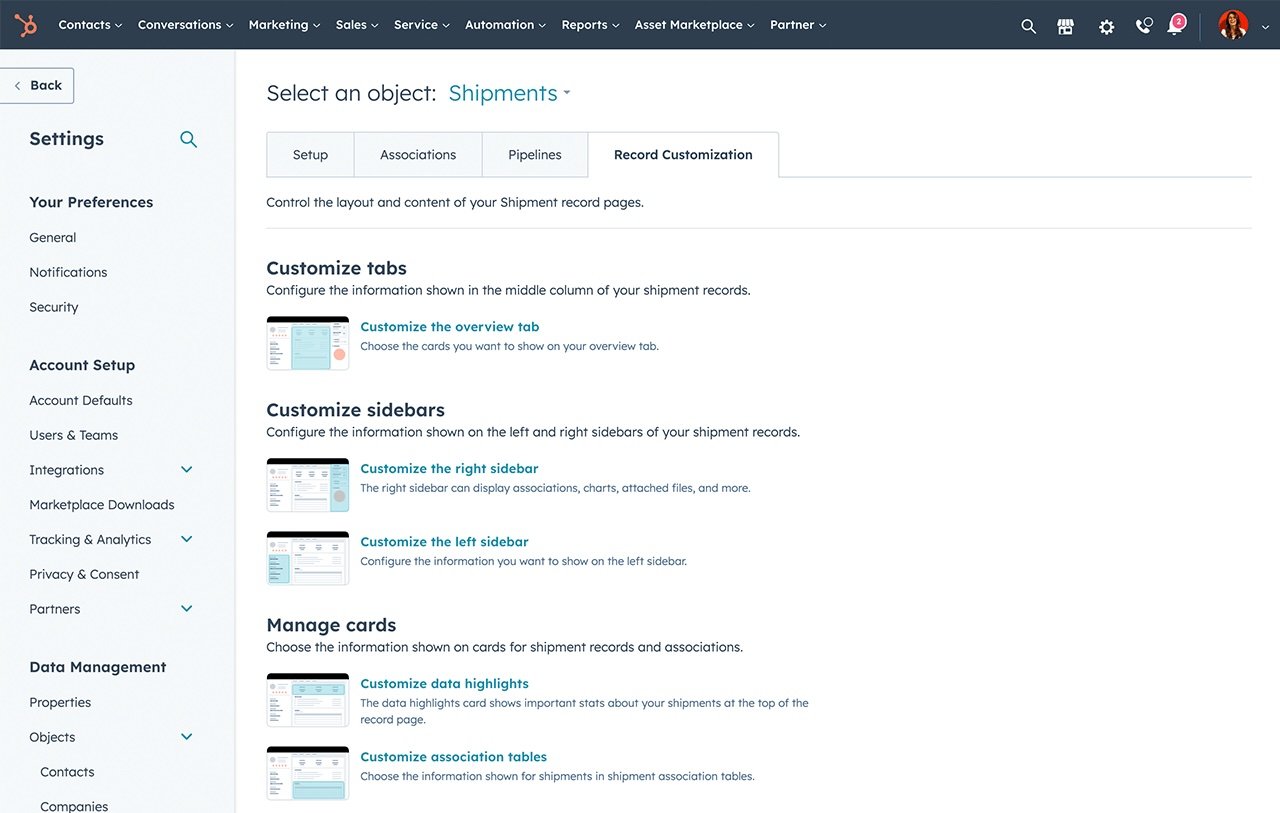Switch to the Associations tab
The height and width of the screenshot is (813, 1280).
417,154
